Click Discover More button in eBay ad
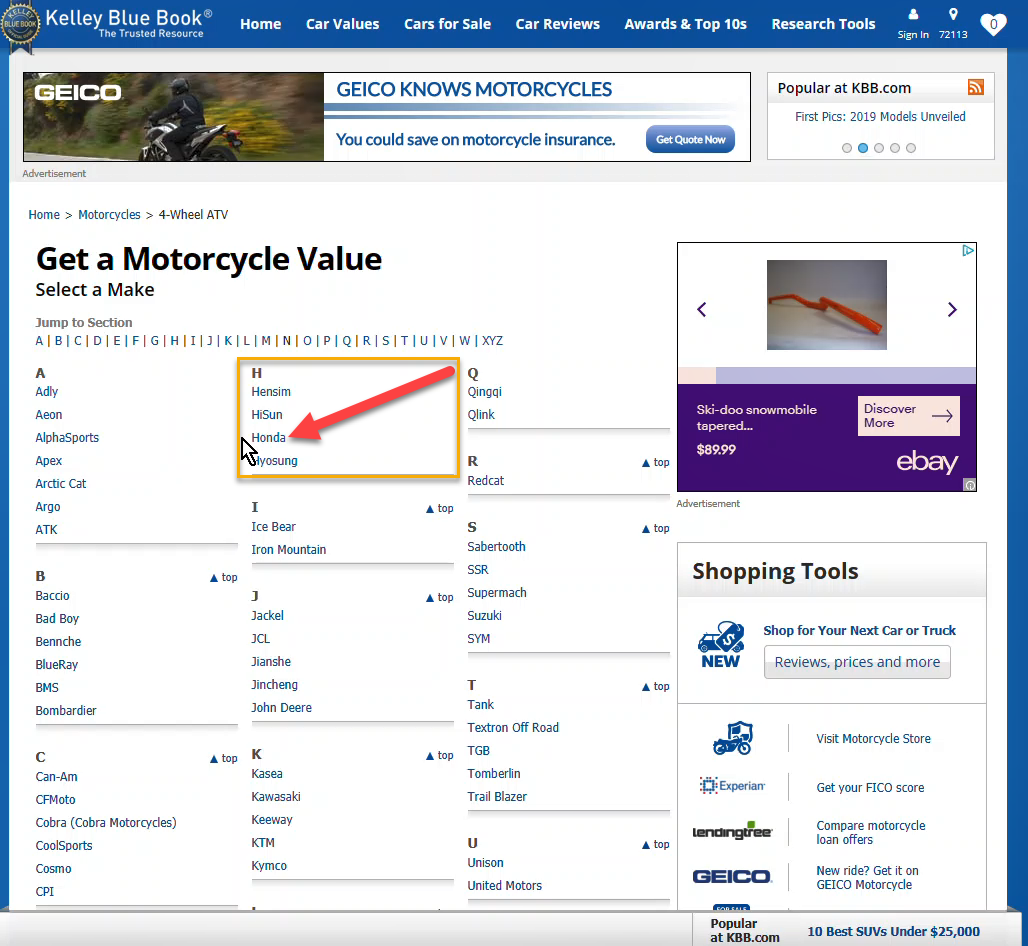The width and height of the screenshot is (1028, 946). click(908, 416)
